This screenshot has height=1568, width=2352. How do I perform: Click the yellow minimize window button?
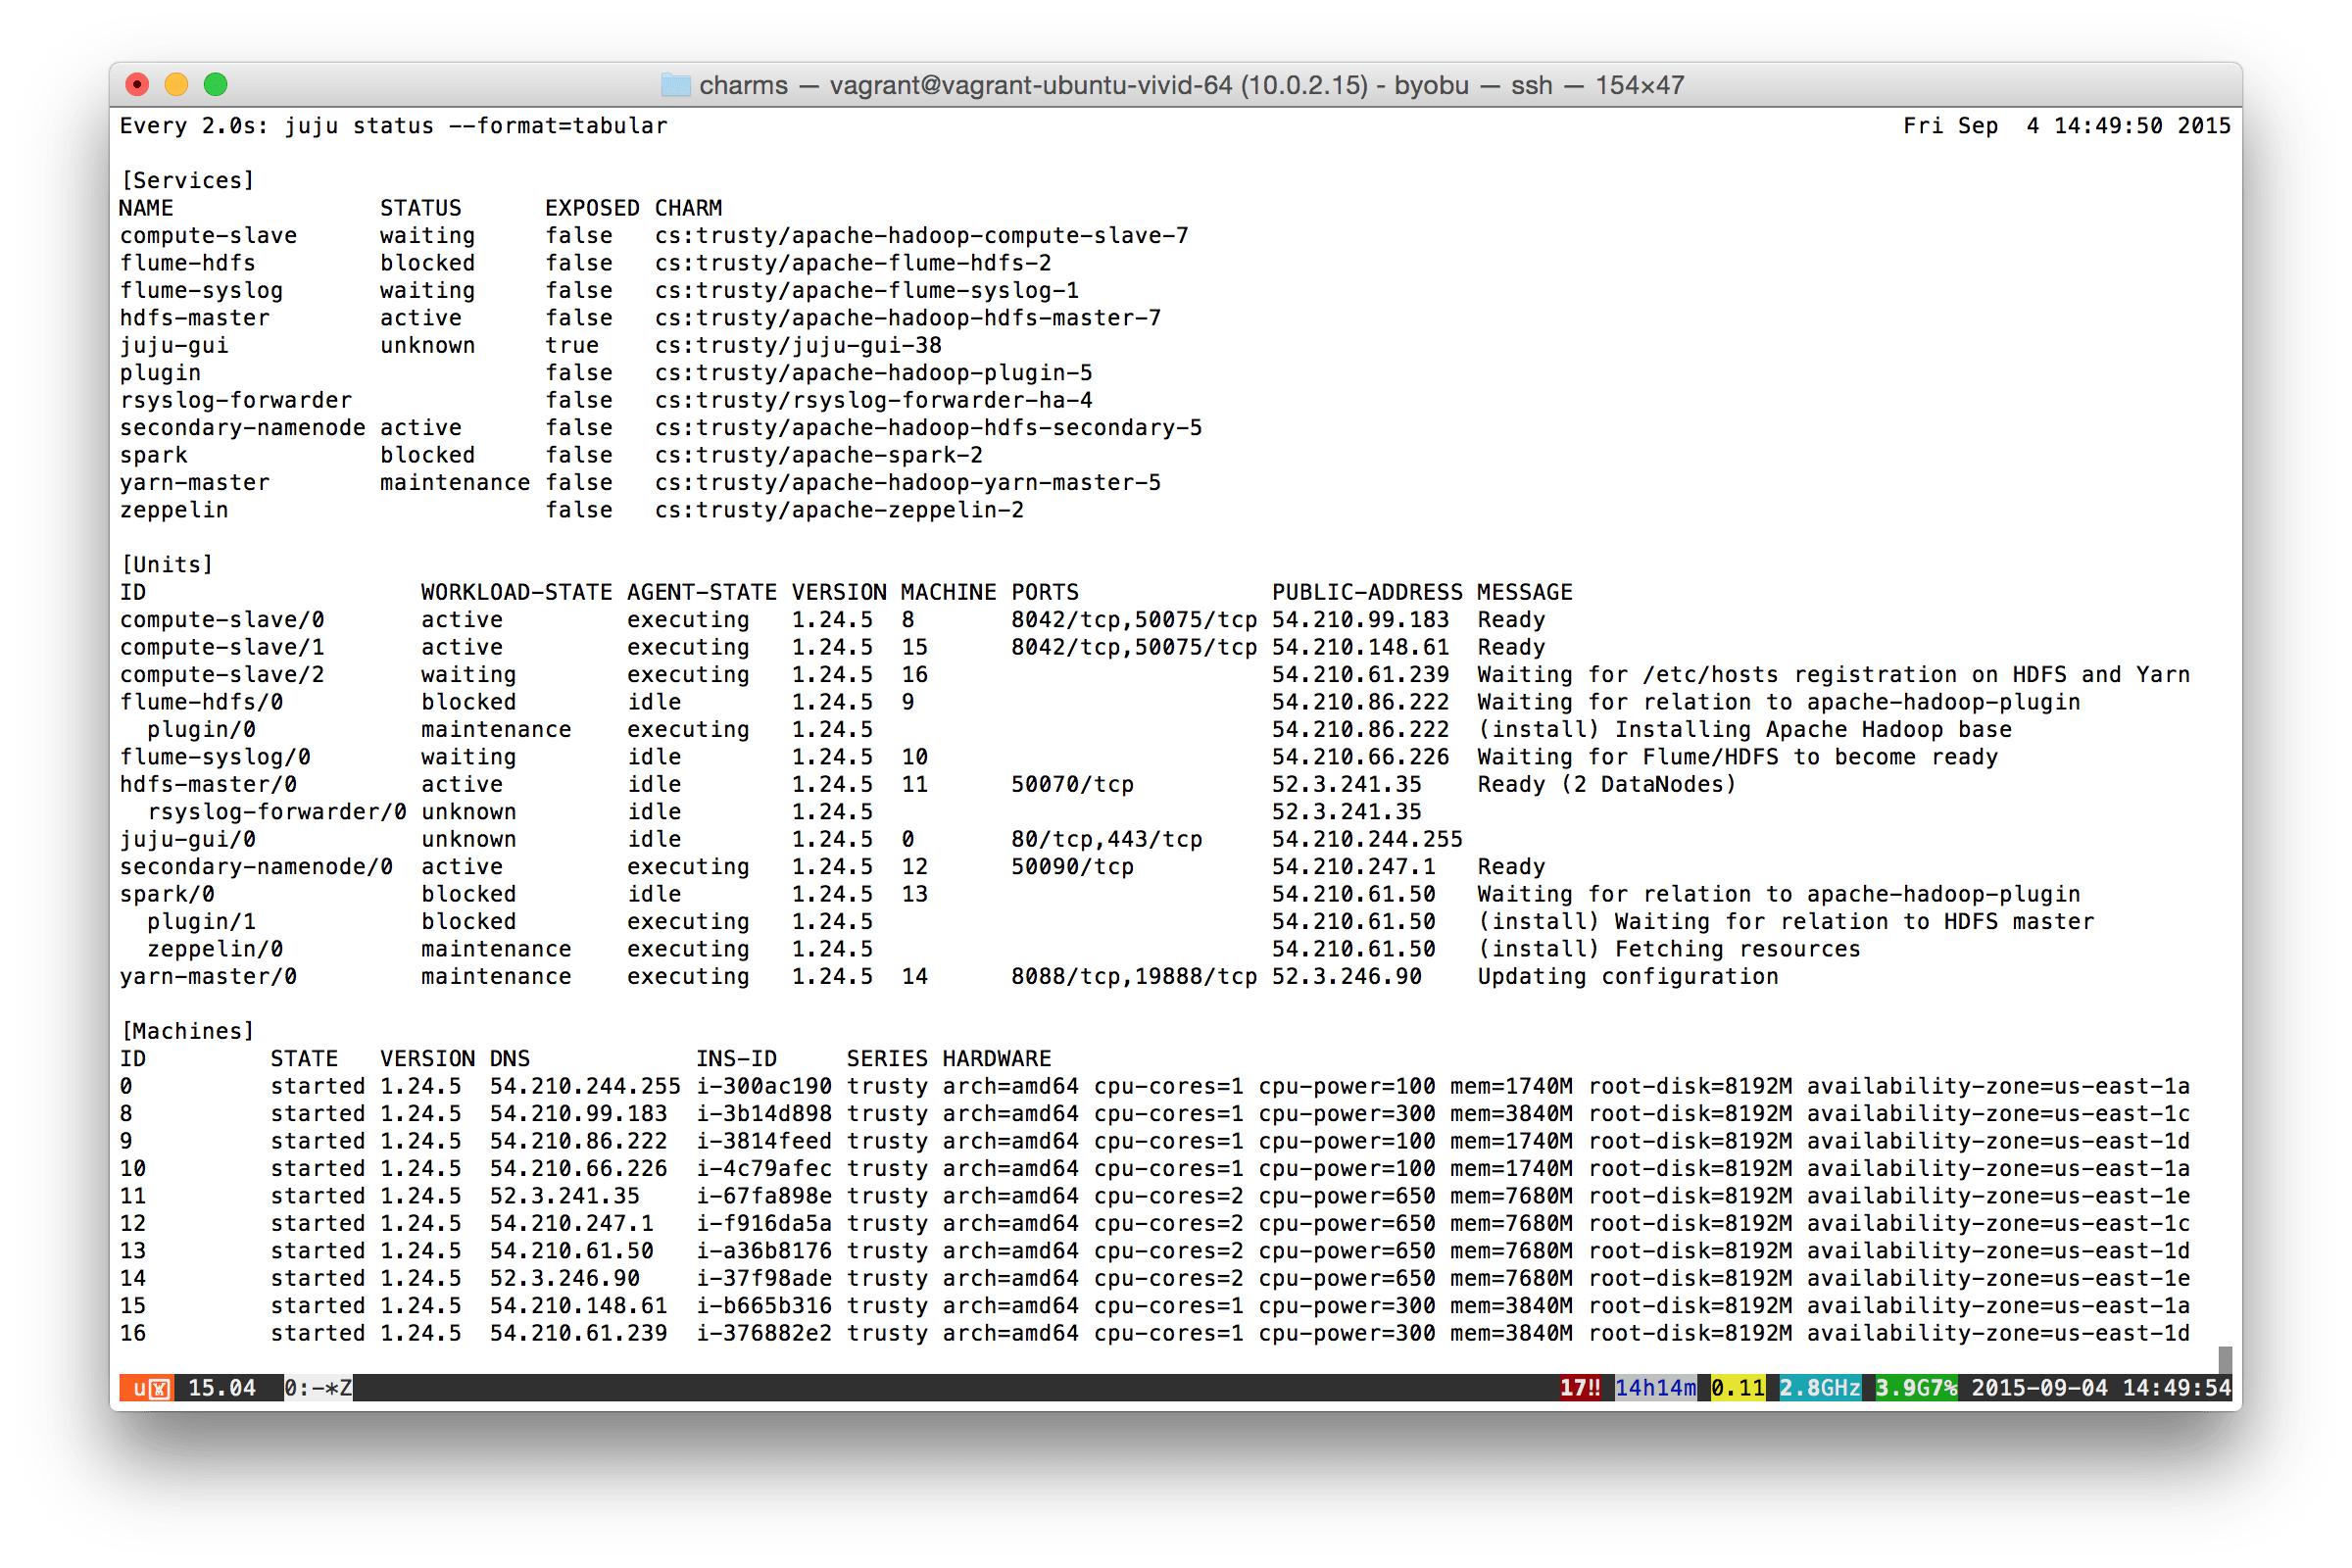(x=176, y=85)
